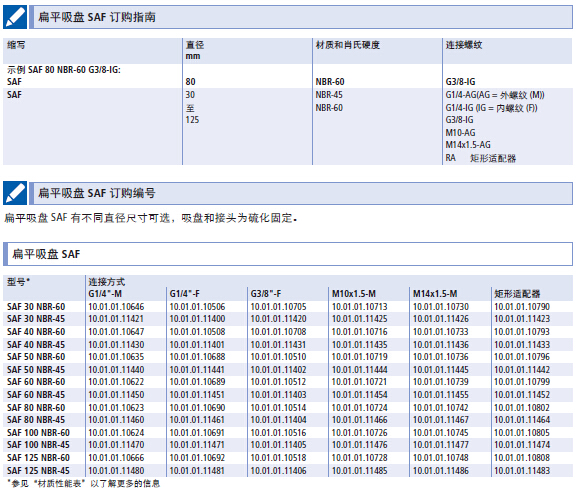
Task: Select the M14x1.5-M column header
Action: click(435, 294)
